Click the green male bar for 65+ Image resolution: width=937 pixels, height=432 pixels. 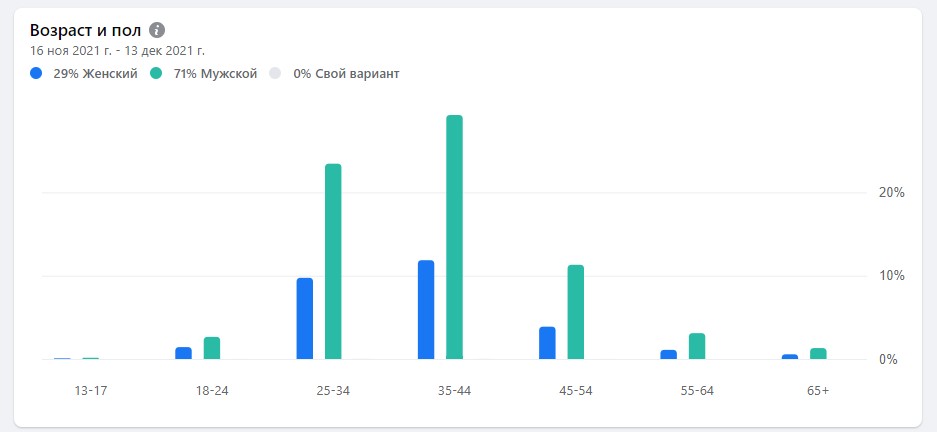pyautogui.click(x=818, y=353)
